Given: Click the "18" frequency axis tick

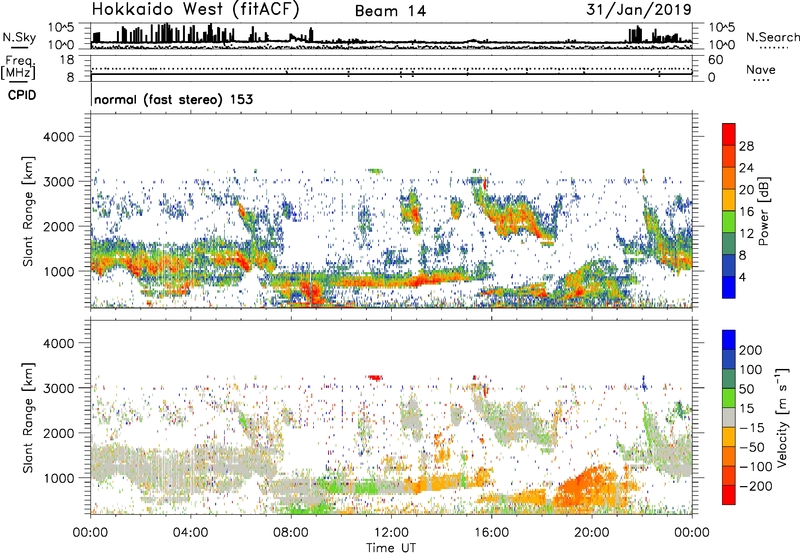Looking at the screenshot, I should click(x=67, y=60).
